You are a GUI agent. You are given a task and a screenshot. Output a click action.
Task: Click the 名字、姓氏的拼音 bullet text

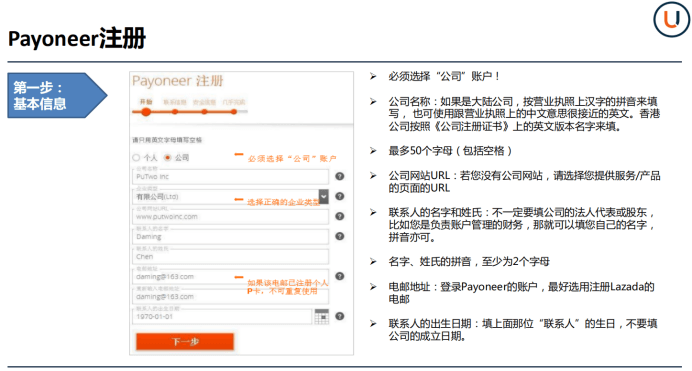coord(469,262)
